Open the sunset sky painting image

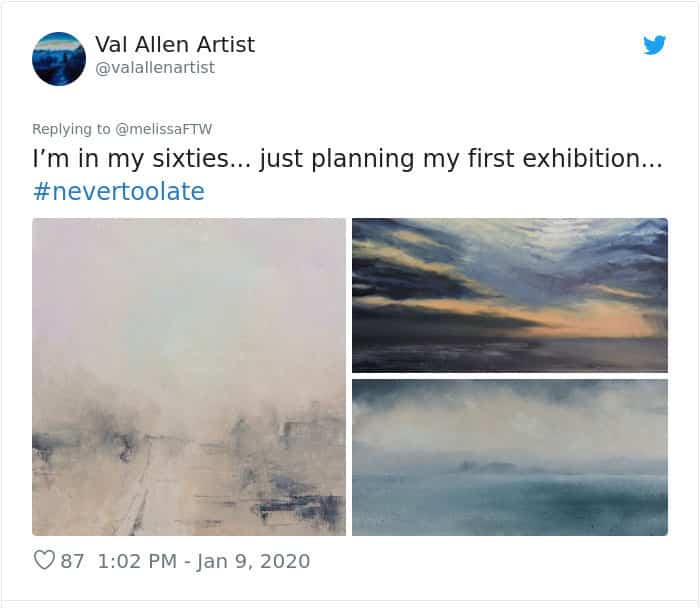tap(509, 295)
